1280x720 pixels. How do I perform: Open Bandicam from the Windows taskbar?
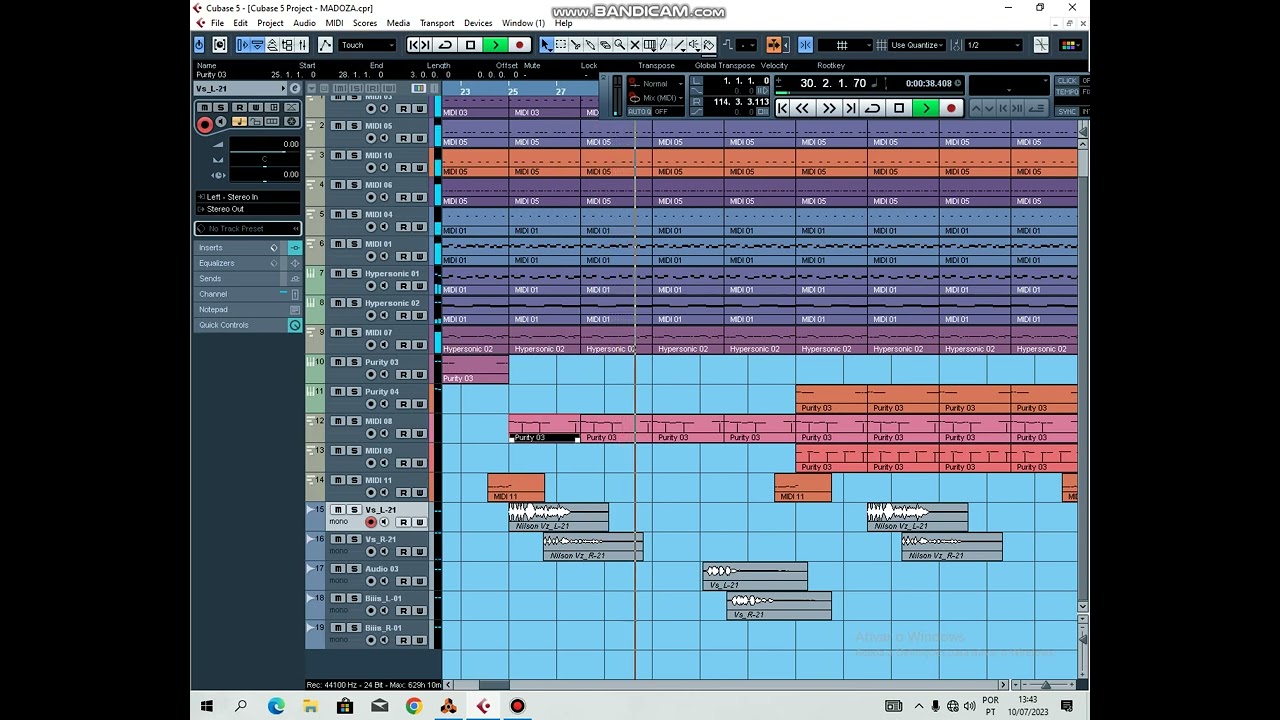[x=517, y=706]
